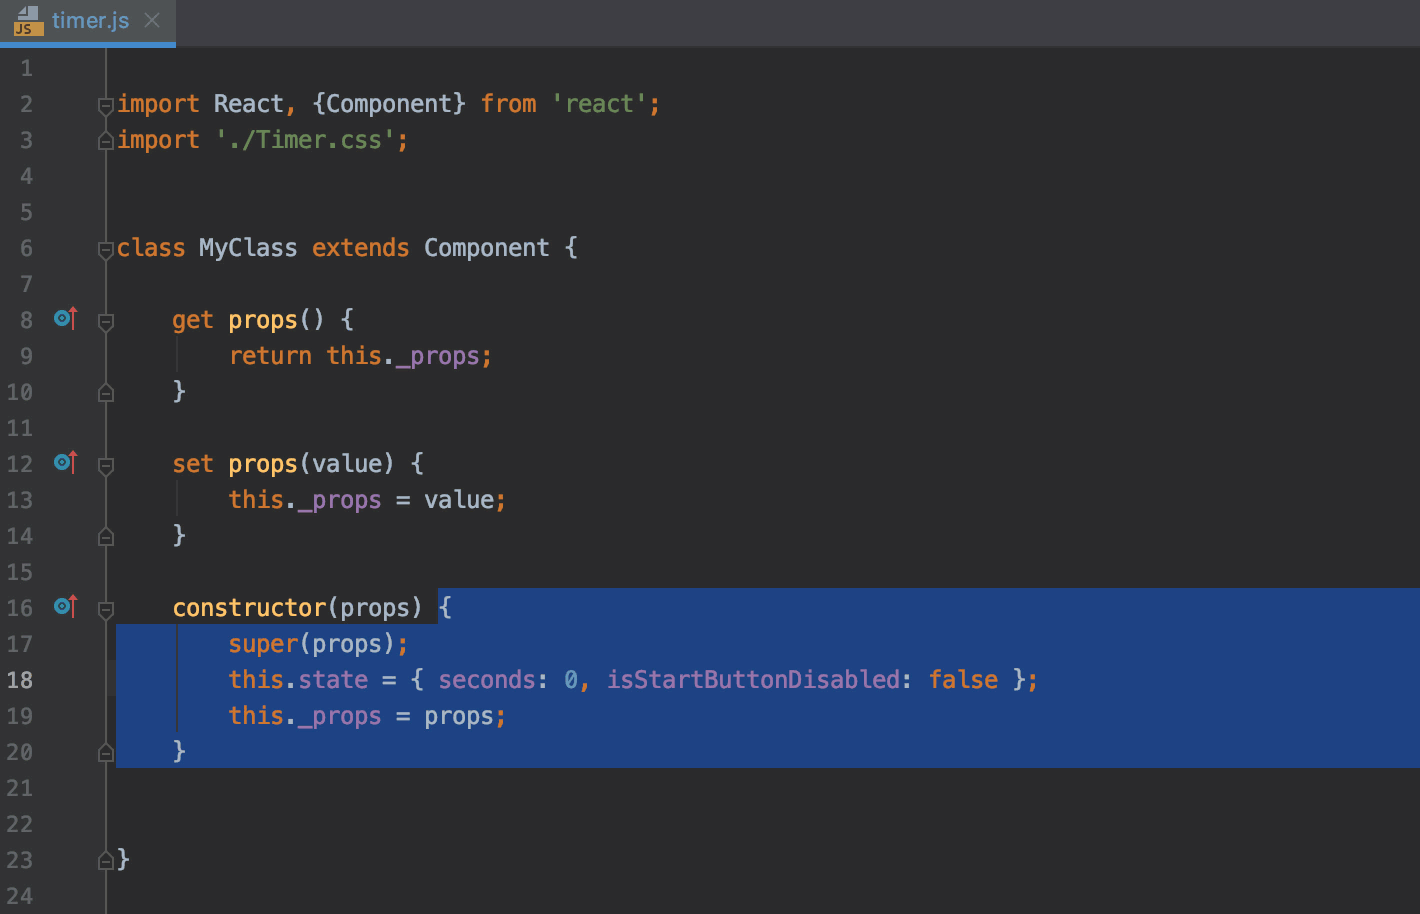The image size is (1420, 914).
Task: Collapse the props getter method
Action: click(105, 319)
